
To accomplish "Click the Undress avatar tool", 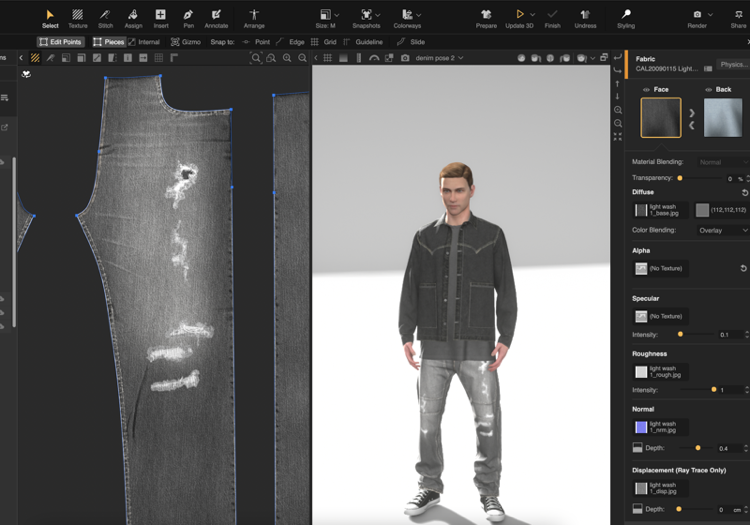I will coord(585,19).
